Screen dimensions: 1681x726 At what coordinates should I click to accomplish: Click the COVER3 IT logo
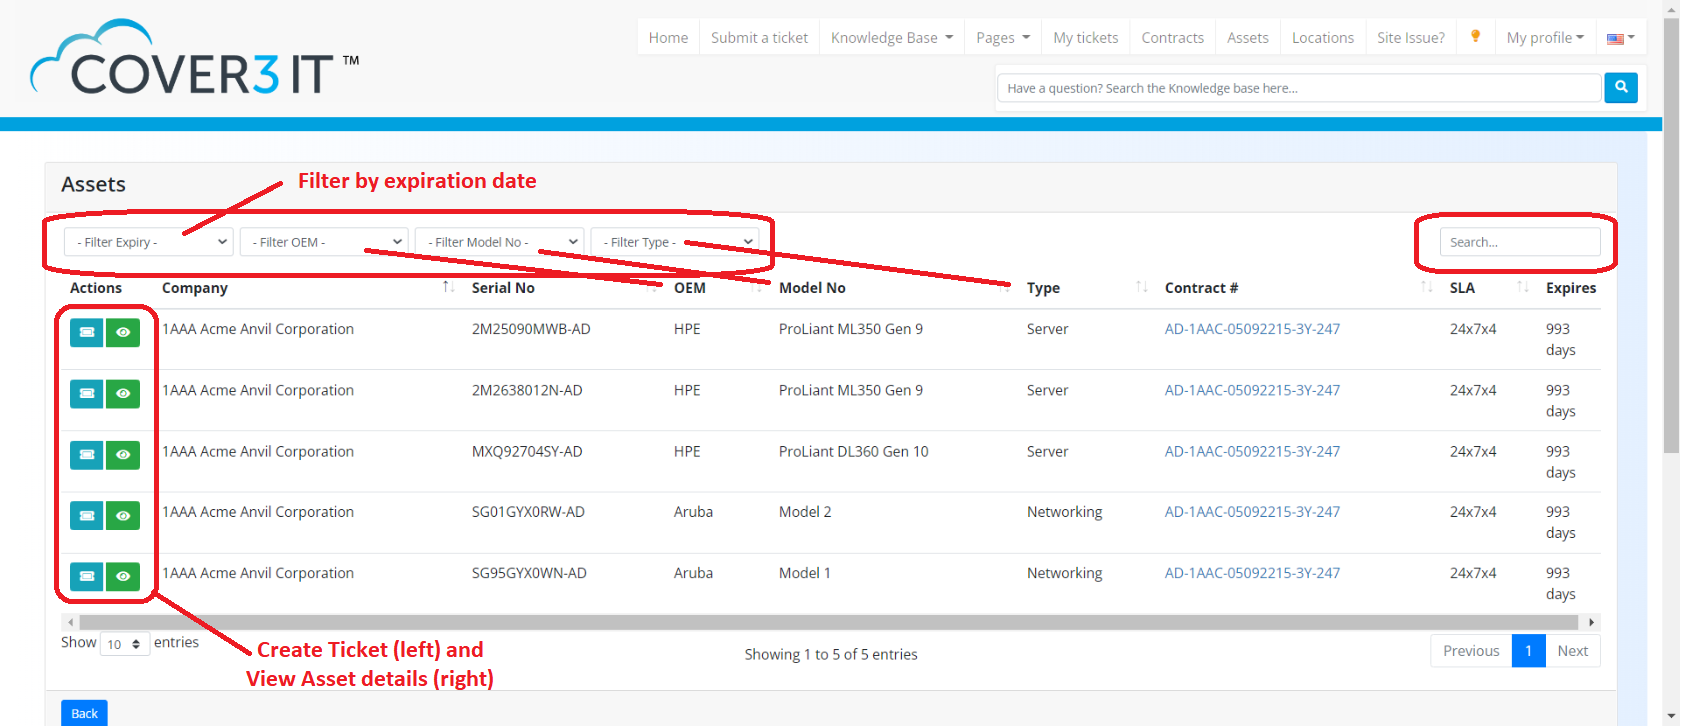pyautogui.click(x=195, y=59)
